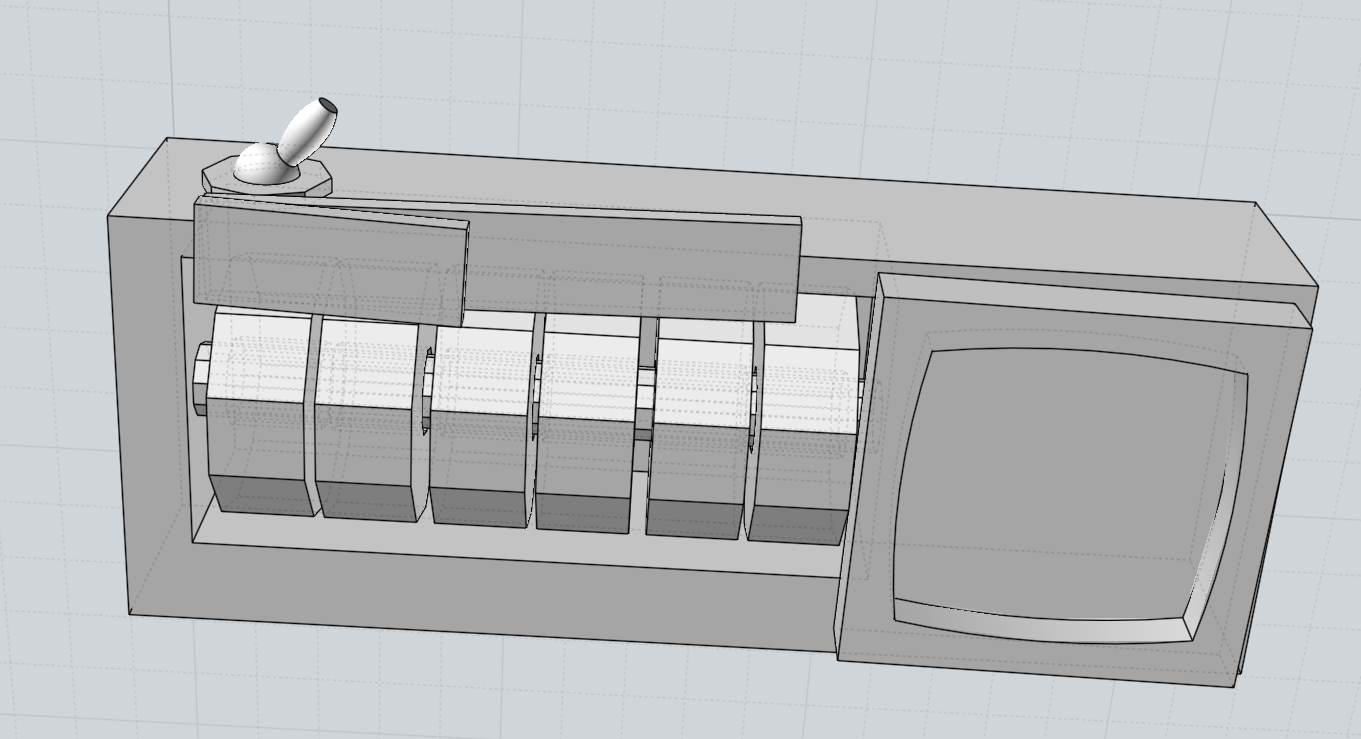Select the short overlapping plate at left
This screenshot has width=1361, height=739.
point(330,261)
